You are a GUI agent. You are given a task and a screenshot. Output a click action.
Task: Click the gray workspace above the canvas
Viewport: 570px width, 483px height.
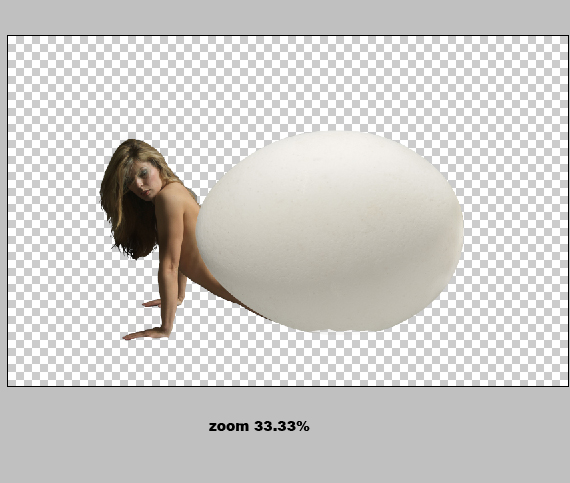pyautogui.click(x=285, y=17)
